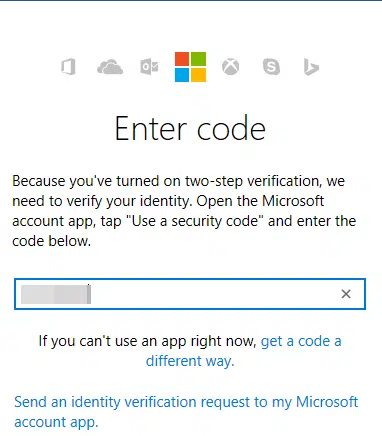Viewport: 382px width, 436px height.
Task: Click the 'get a code a' link text
Action: (x=301, y=341)
